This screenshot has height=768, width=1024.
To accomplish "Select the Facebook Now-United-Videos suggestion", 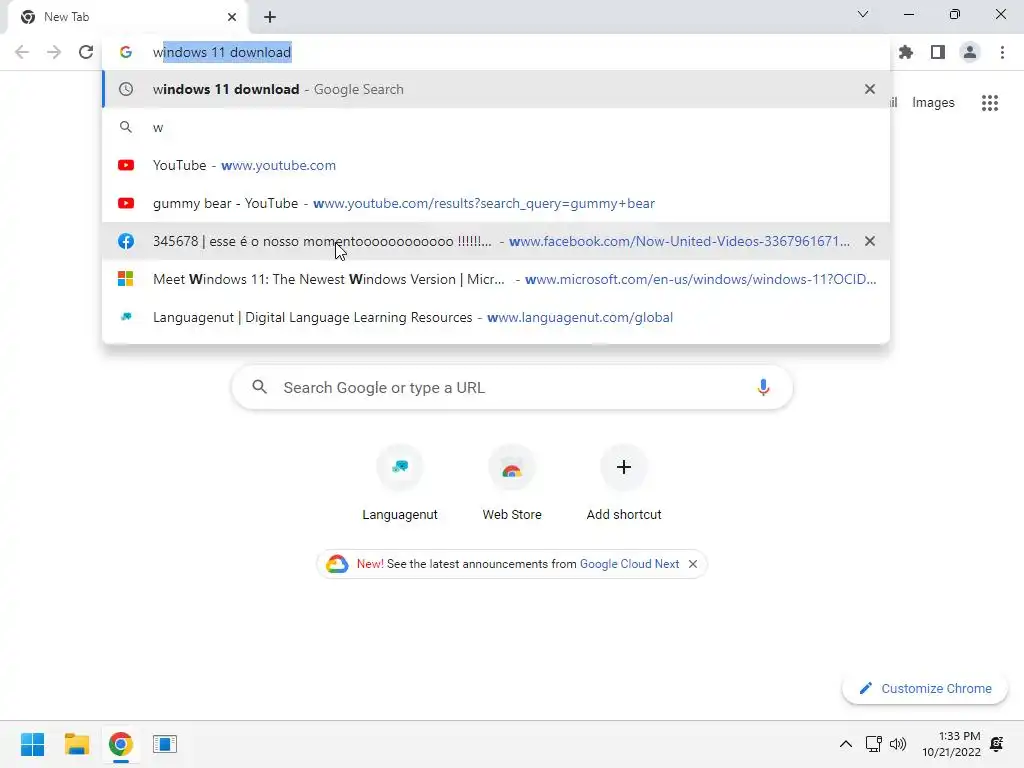I will pyautogui.click(x=496, y=241).
